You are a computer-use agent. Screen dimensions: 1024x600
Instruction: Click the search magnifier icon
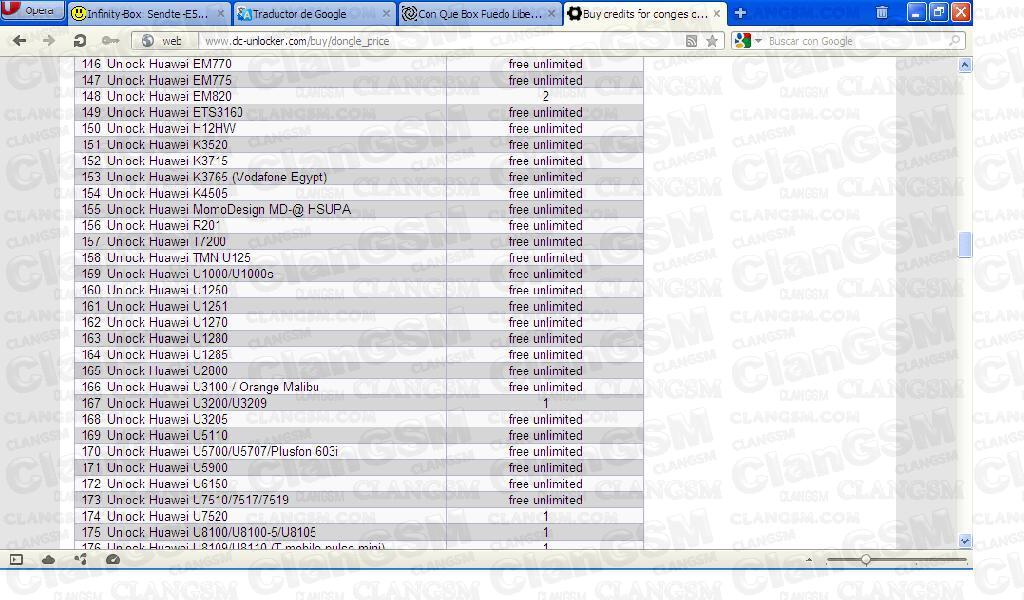click(954, 40)
